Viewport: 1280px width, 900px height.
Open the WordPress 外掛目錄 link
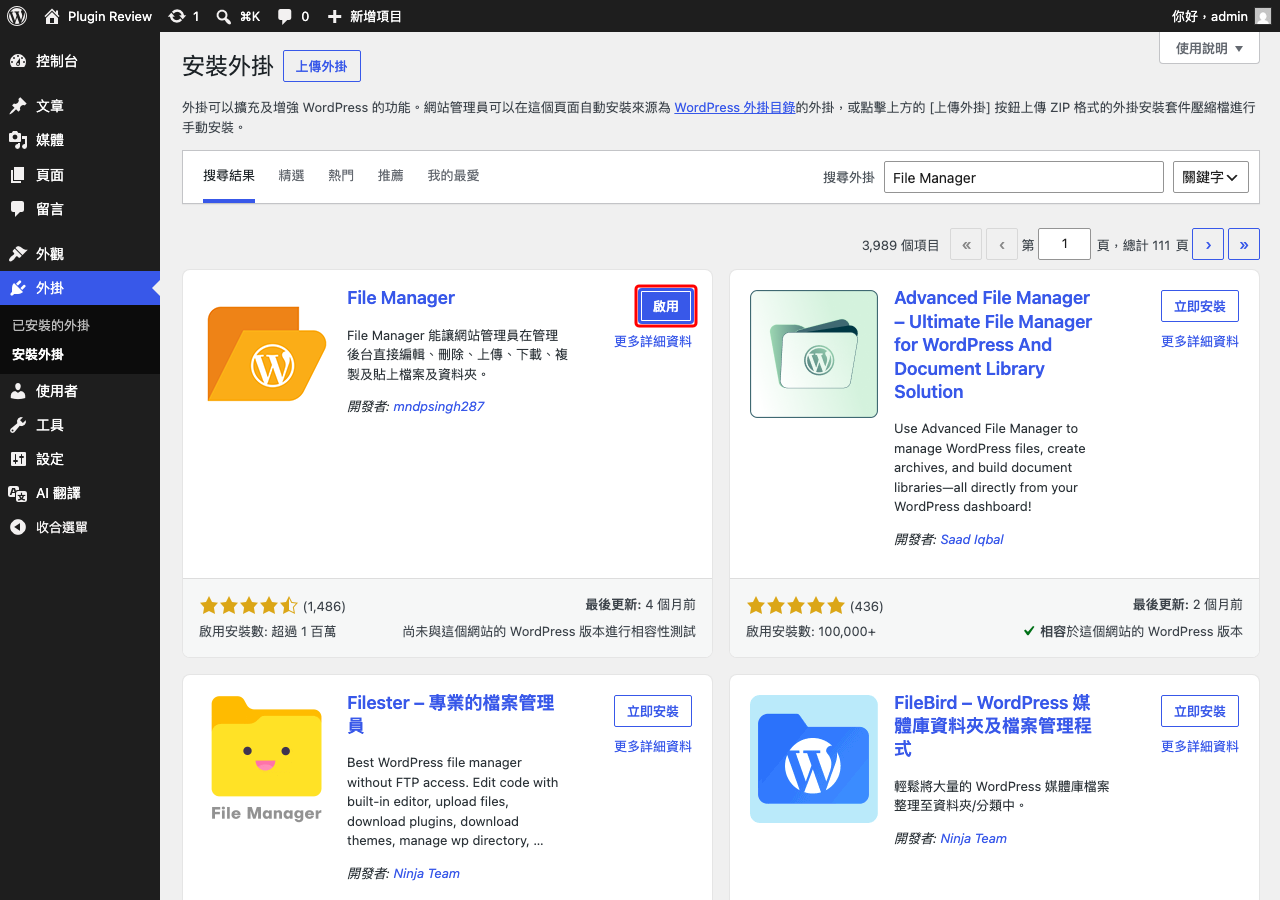(x=735, y=107)
